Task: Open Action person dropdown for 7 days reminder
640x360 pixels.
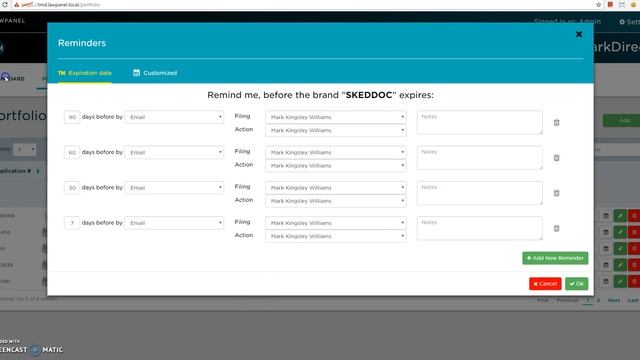Action: pyautogui.click(x=336, y=236)
